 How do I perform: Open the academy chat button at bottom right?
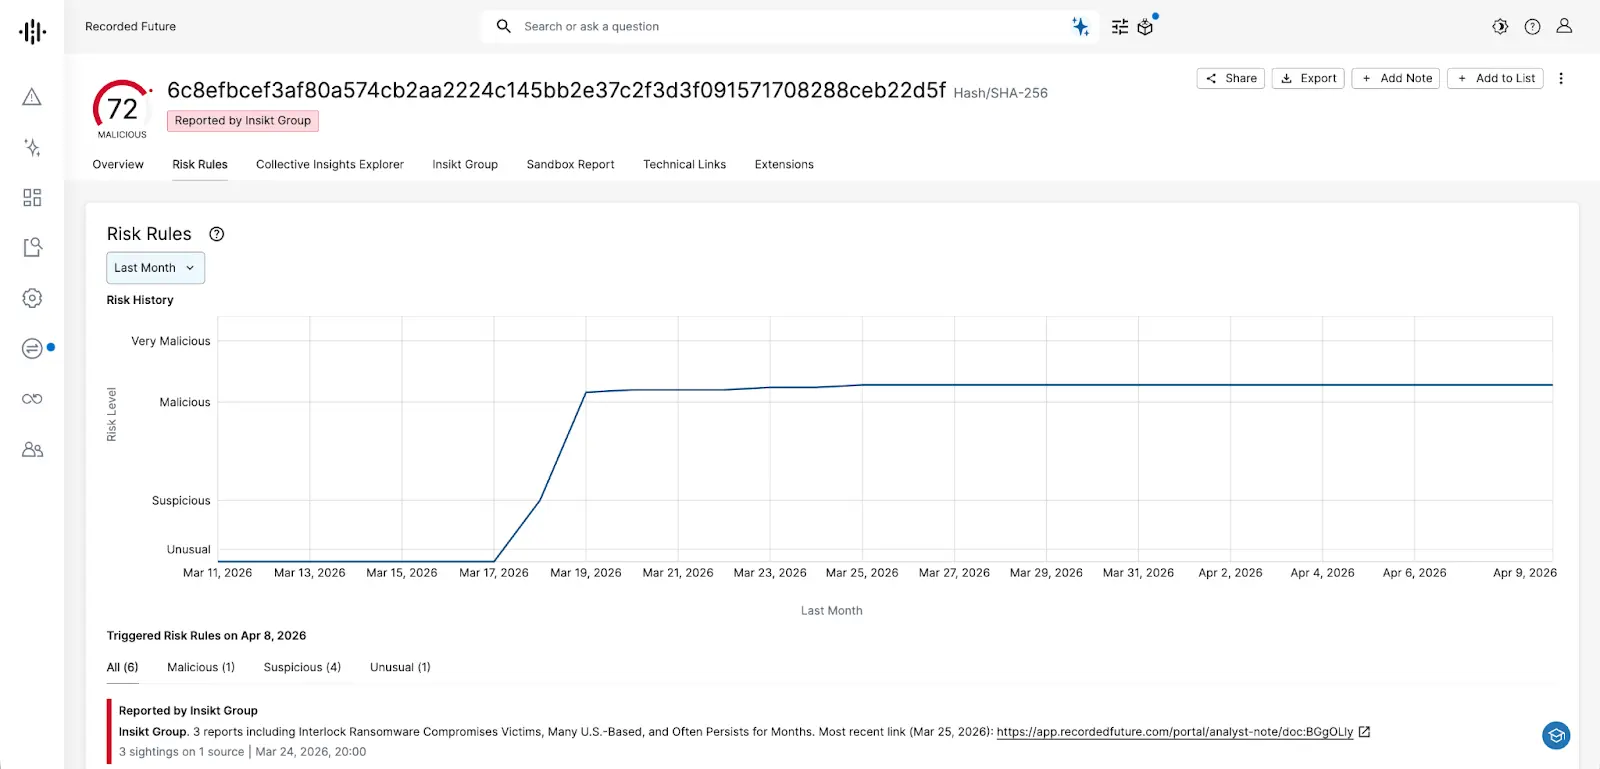1556,736
